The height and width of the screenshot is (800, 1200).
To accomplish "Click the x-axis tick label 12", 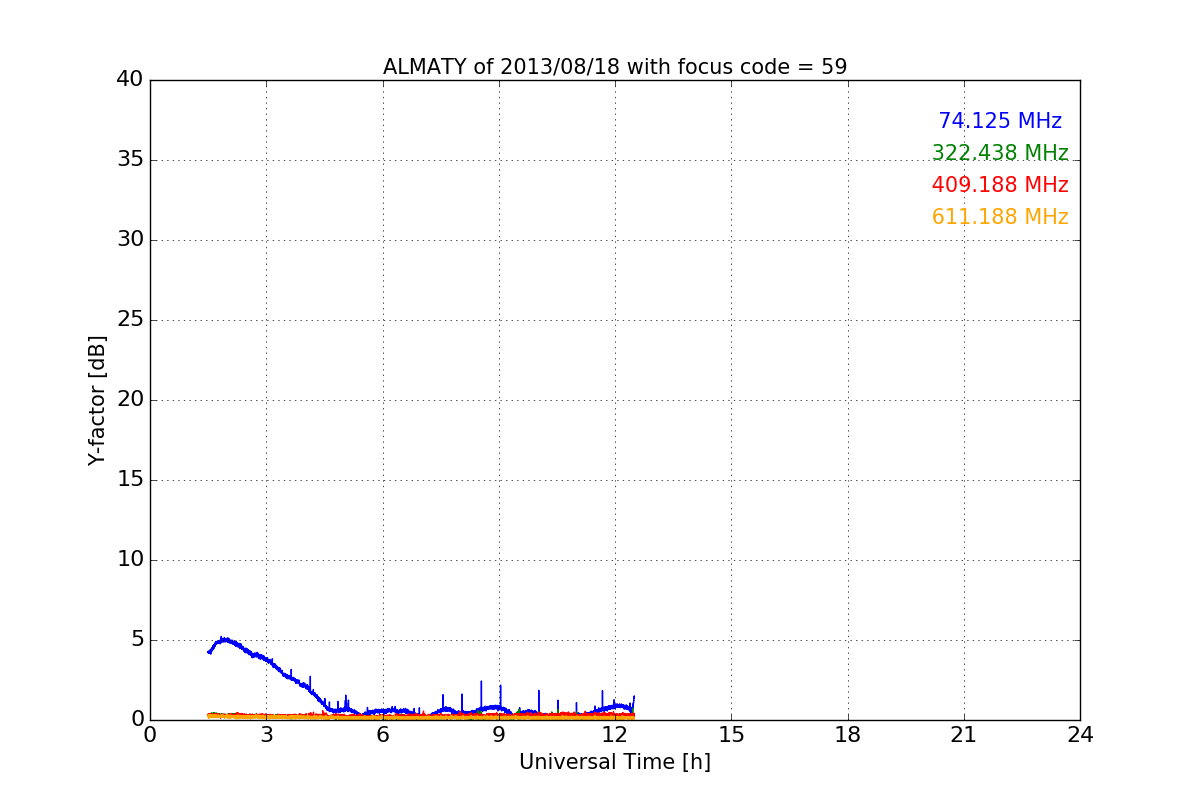I will coord(615,735).
